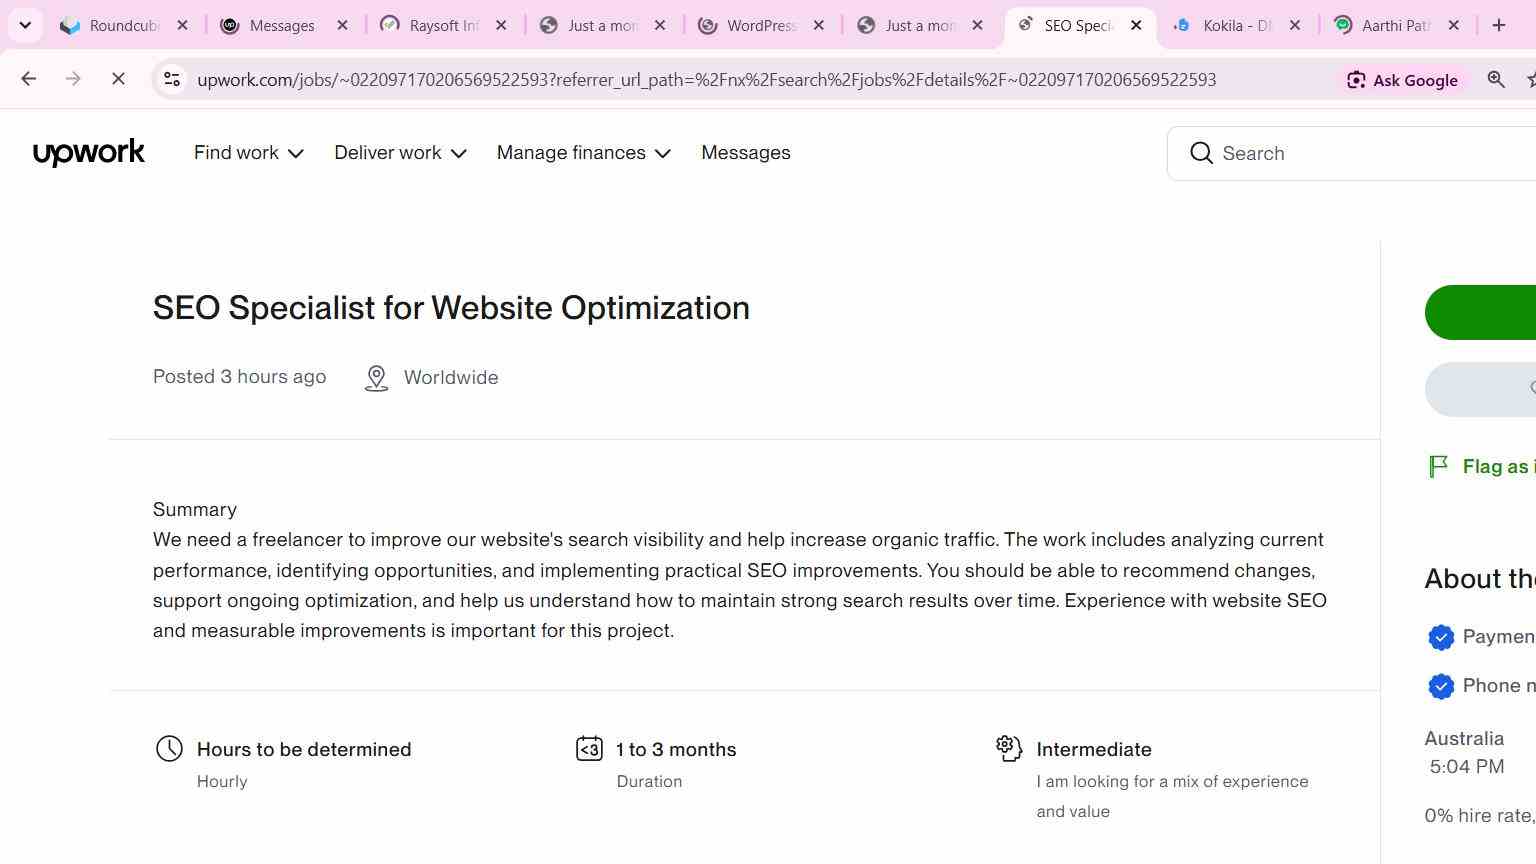Click the green apply button
This screenshot has width=1536, height=864.
click(x=1480, y=312)
